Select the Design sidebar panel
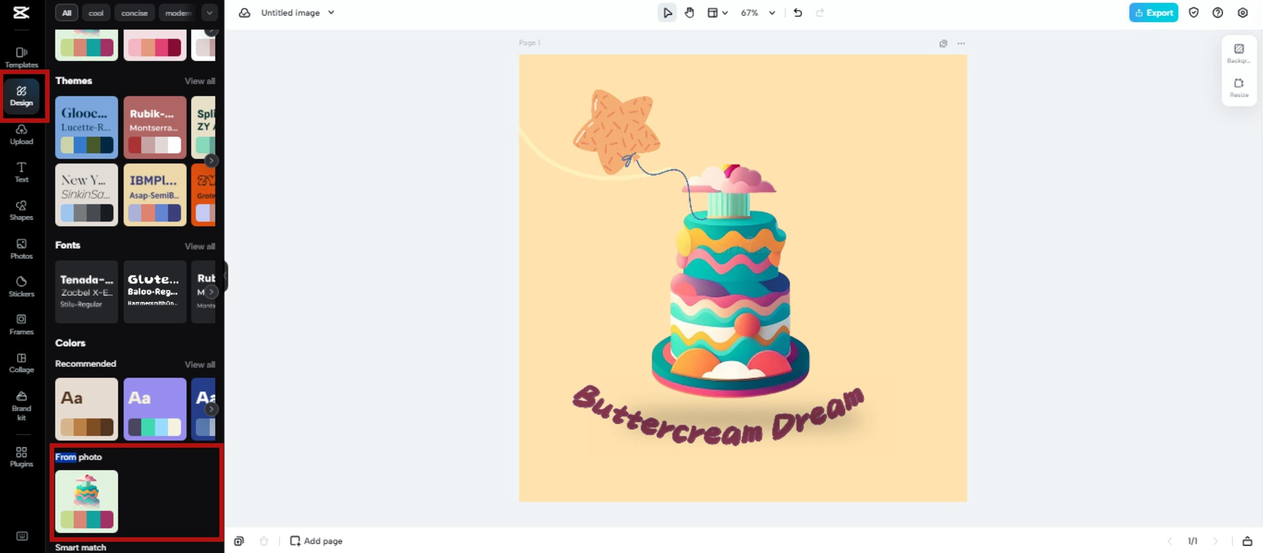This screenshot has width=1264, height=553. 21,96
